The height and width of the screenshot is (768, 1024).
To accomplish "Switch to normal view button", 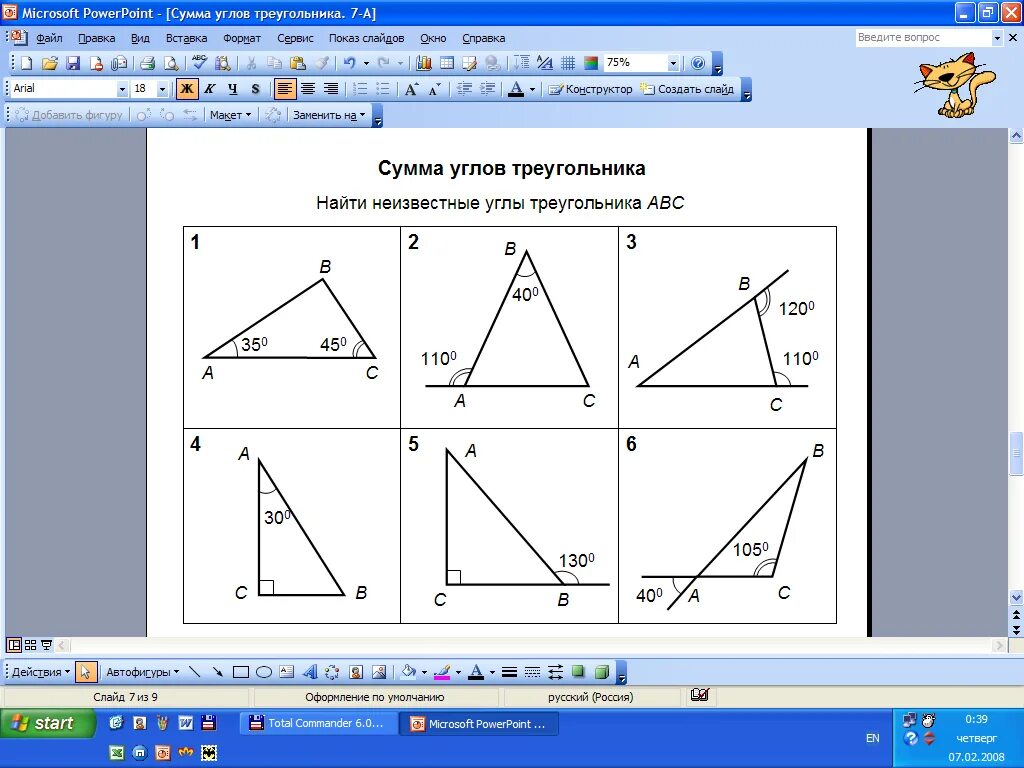I will (x=14, y=645).
